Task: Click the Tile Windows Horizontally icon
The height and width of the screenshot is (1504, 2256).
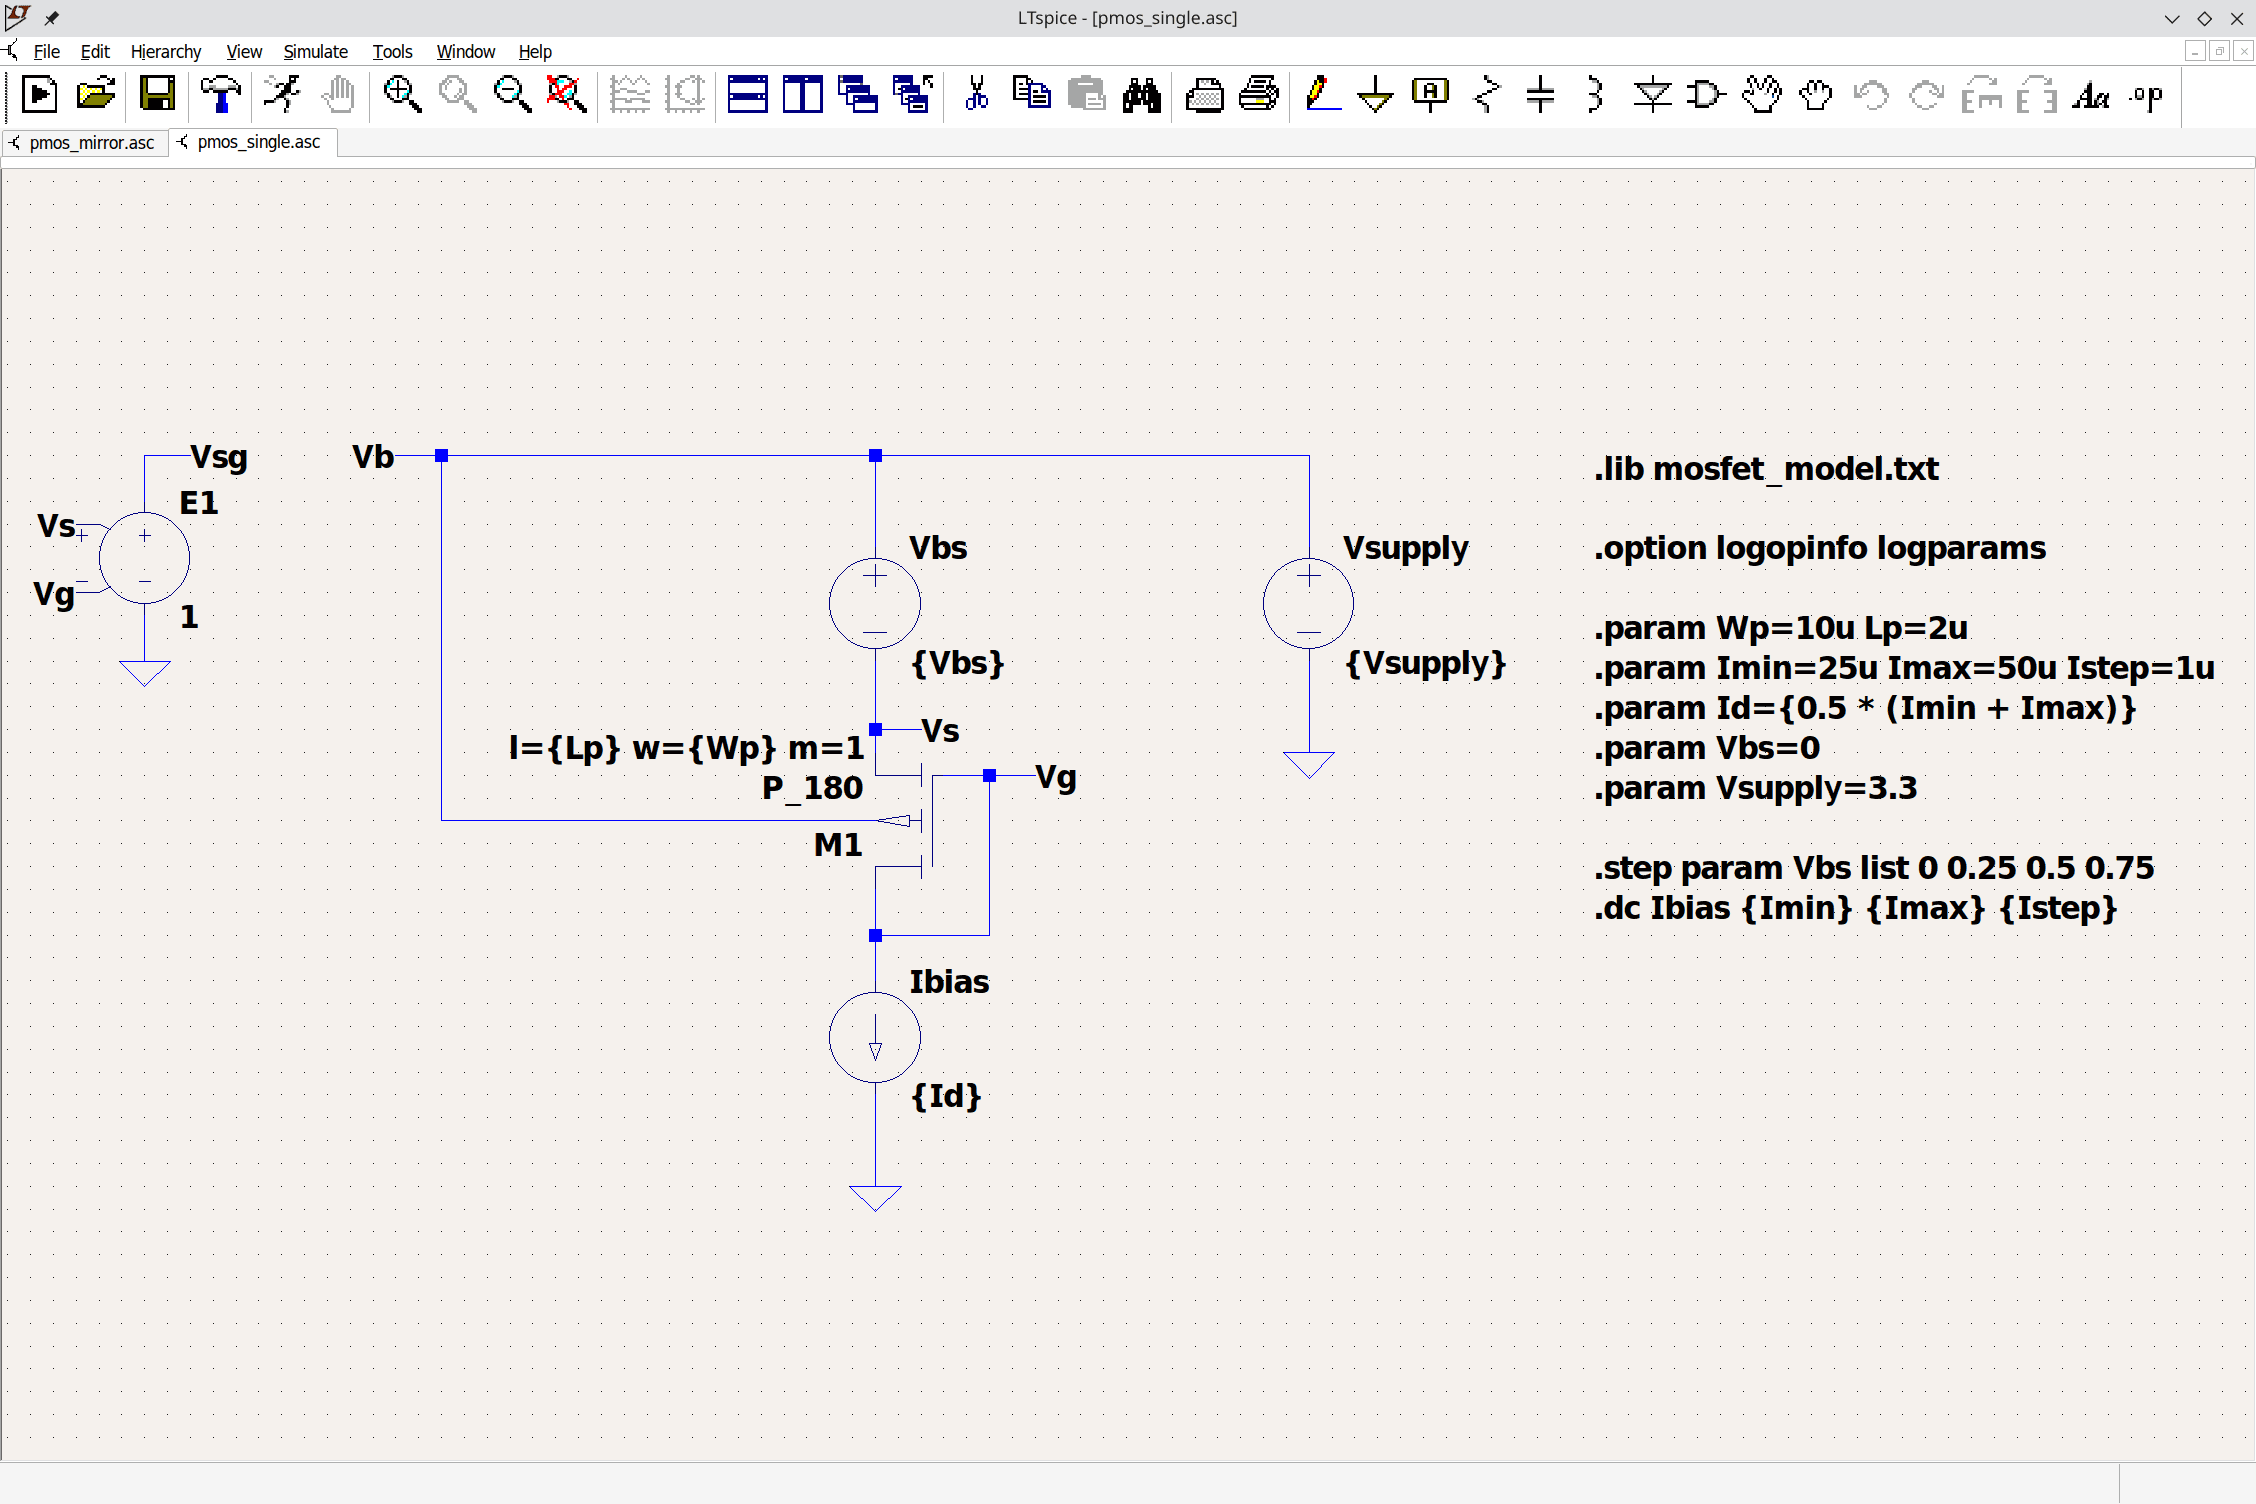Action: coord(747,95)
